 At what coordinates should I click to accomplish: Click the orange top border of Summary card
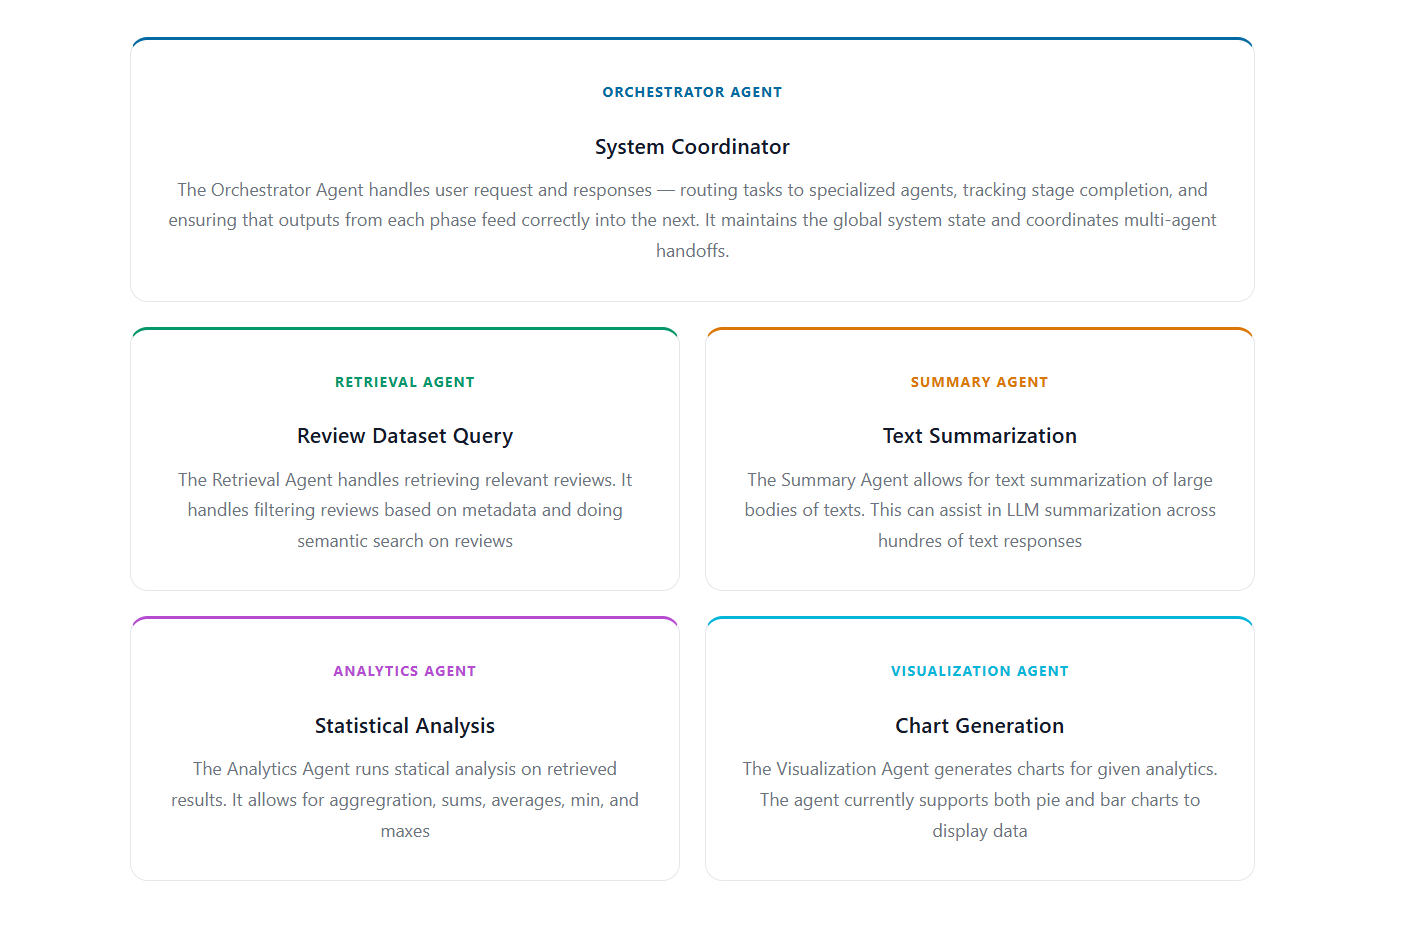[980, 329]
